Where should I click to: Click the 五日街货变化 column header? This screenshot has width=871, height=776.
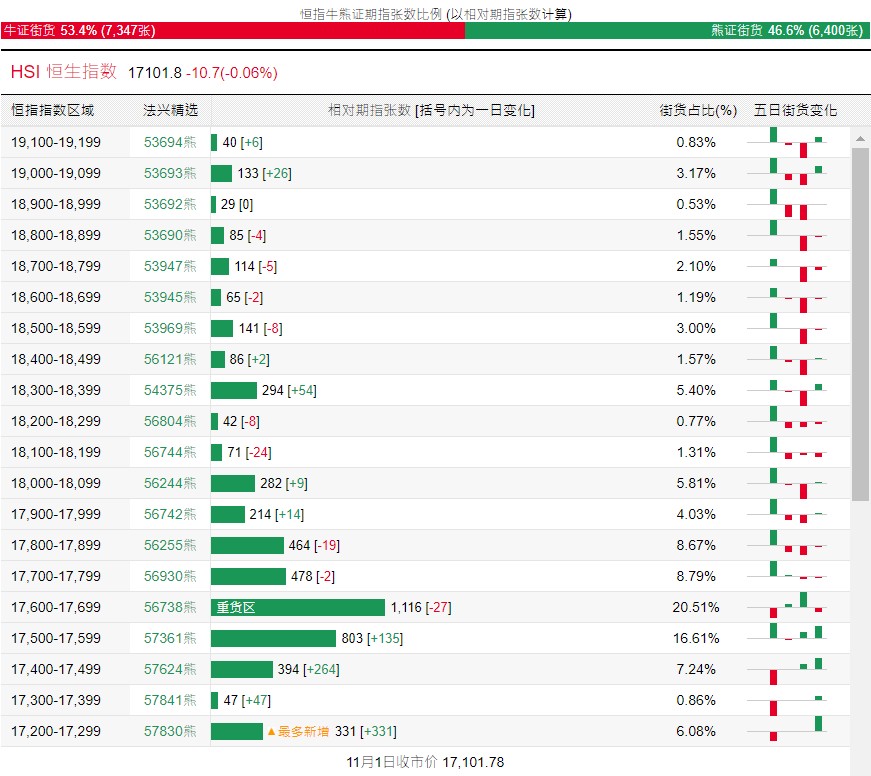tap(795, 110)
